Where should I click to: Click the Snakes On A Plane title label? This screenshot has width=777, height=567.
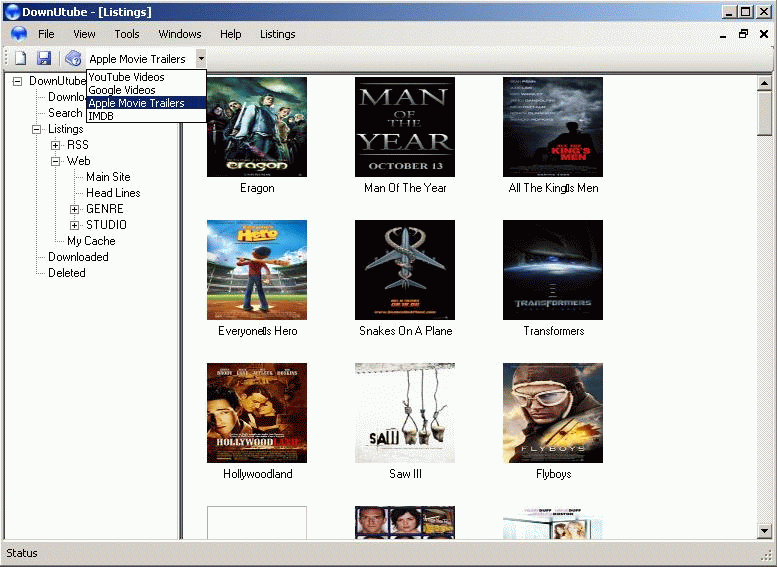click(x=406, y=331)
